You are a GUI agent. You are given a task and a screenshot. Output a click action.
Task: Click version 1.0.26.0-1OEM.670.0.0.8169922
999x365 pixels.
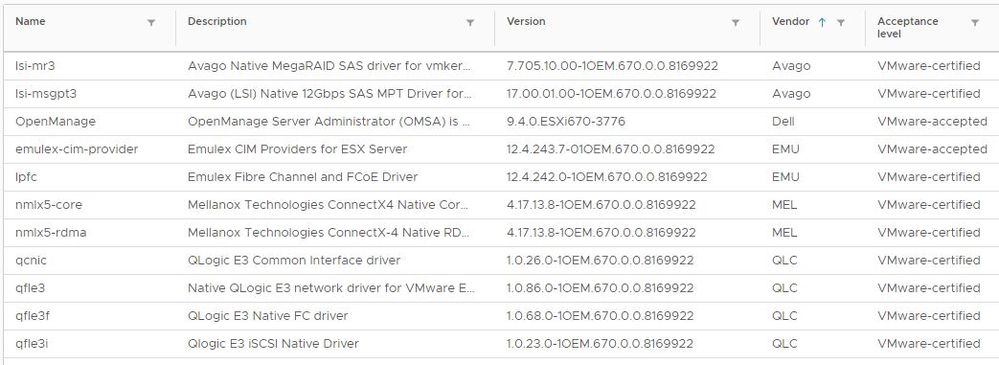(600, 260)
